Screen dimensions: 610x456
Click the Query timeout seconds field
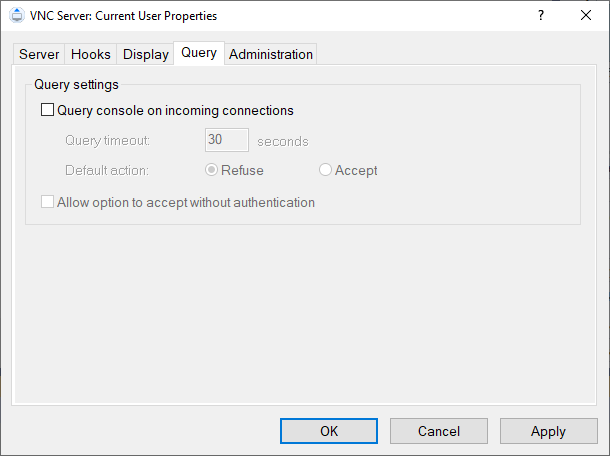point(227,140)
